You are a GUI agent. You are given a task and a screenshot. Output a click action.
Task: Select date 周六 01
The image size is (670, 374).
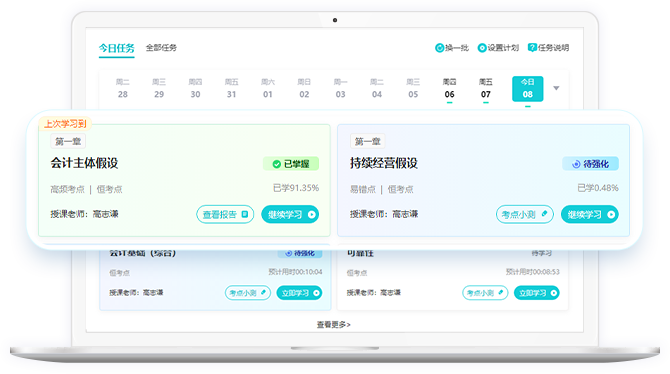268,88
